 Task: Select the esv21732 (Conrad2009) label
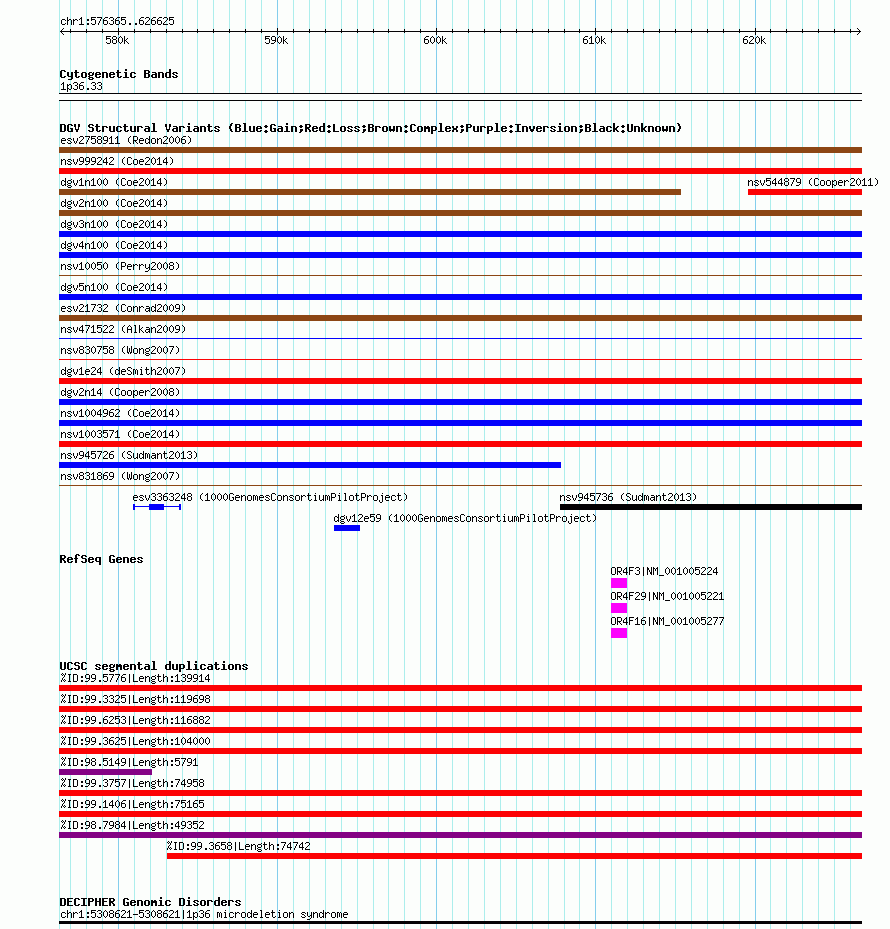[123, 308]
